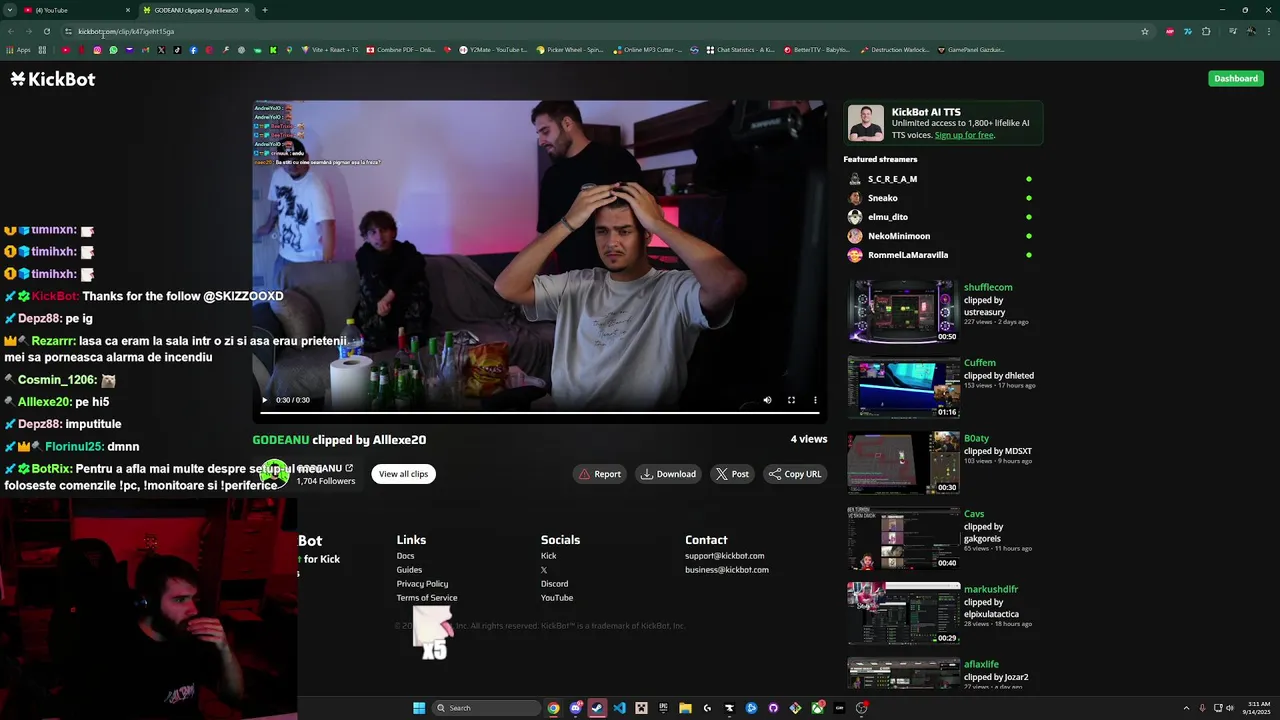Open the X socials icon link
The height and width of the screenshot is (720, 1280).
click(544, 570)
